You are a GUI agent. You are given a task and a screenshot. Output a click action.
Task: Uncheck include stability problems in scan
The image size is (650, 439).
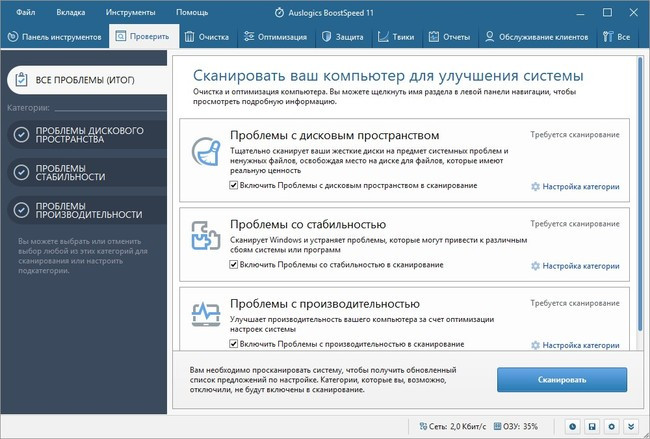pos(234,265)
